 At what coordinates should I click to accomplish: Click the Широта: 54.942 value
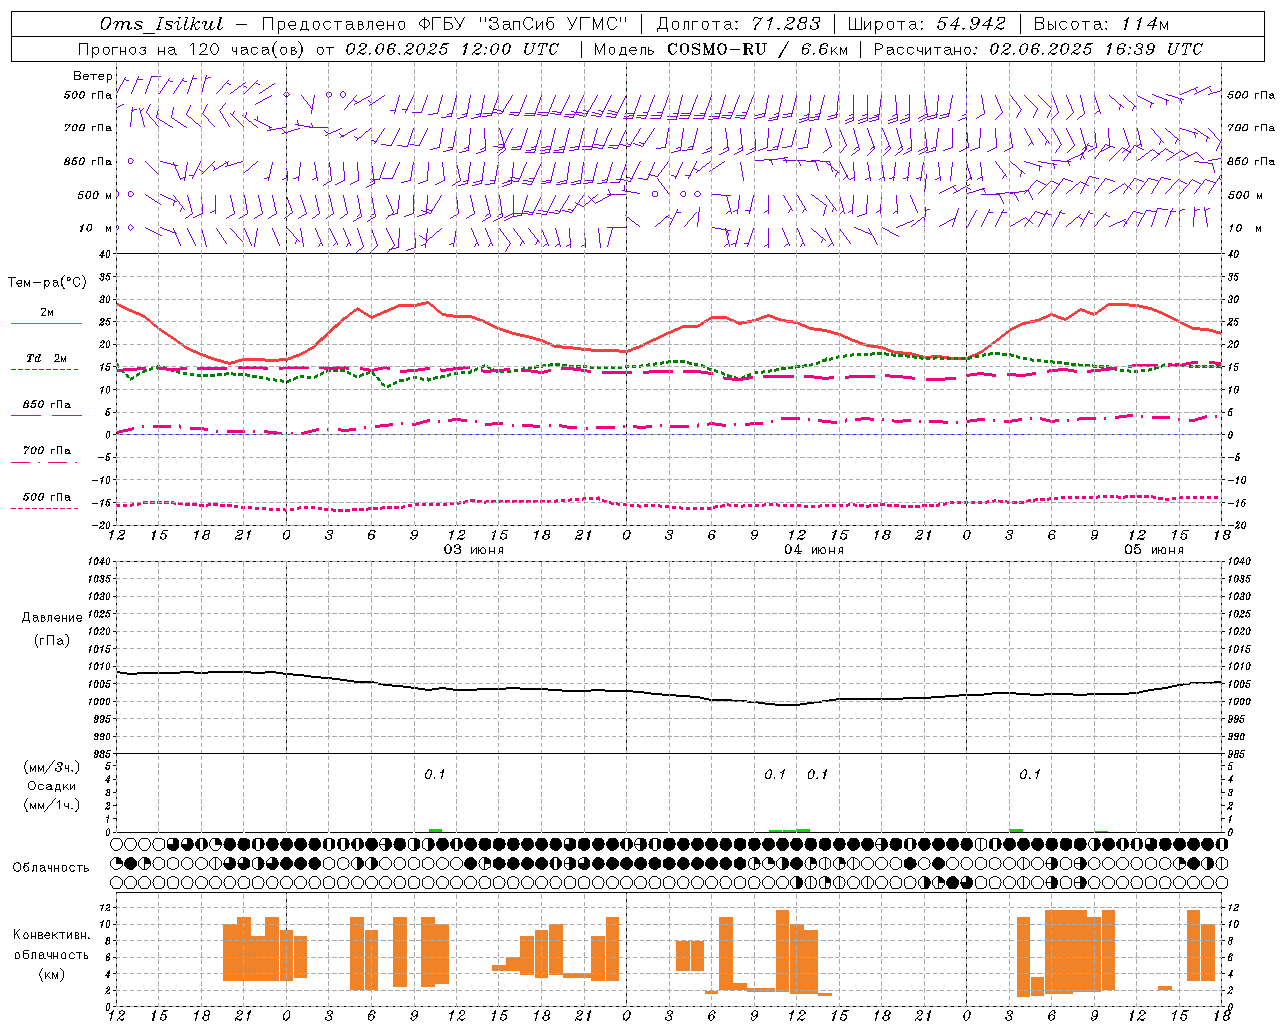pos(926,24)
